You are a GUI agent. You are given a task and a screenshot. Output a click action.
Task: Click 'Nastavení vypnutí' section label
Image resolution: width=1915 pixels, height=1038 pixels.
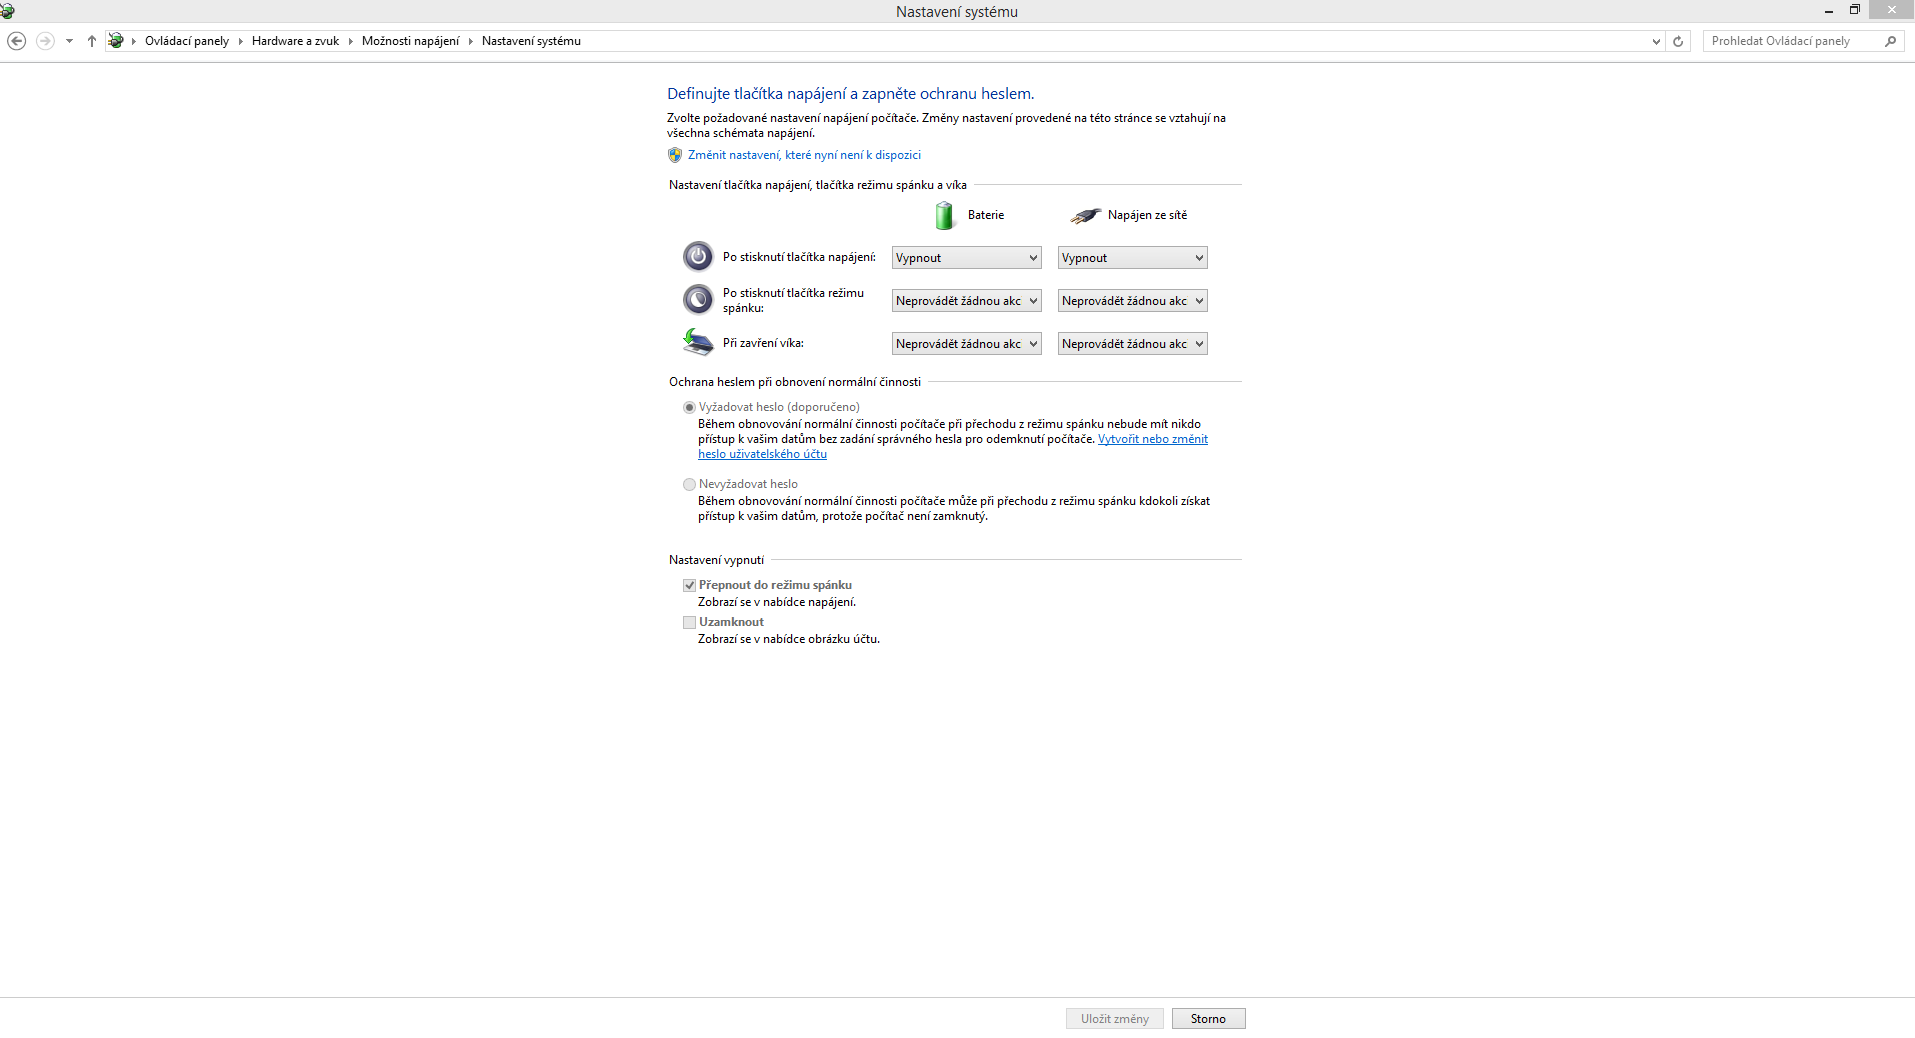[717, 560]
